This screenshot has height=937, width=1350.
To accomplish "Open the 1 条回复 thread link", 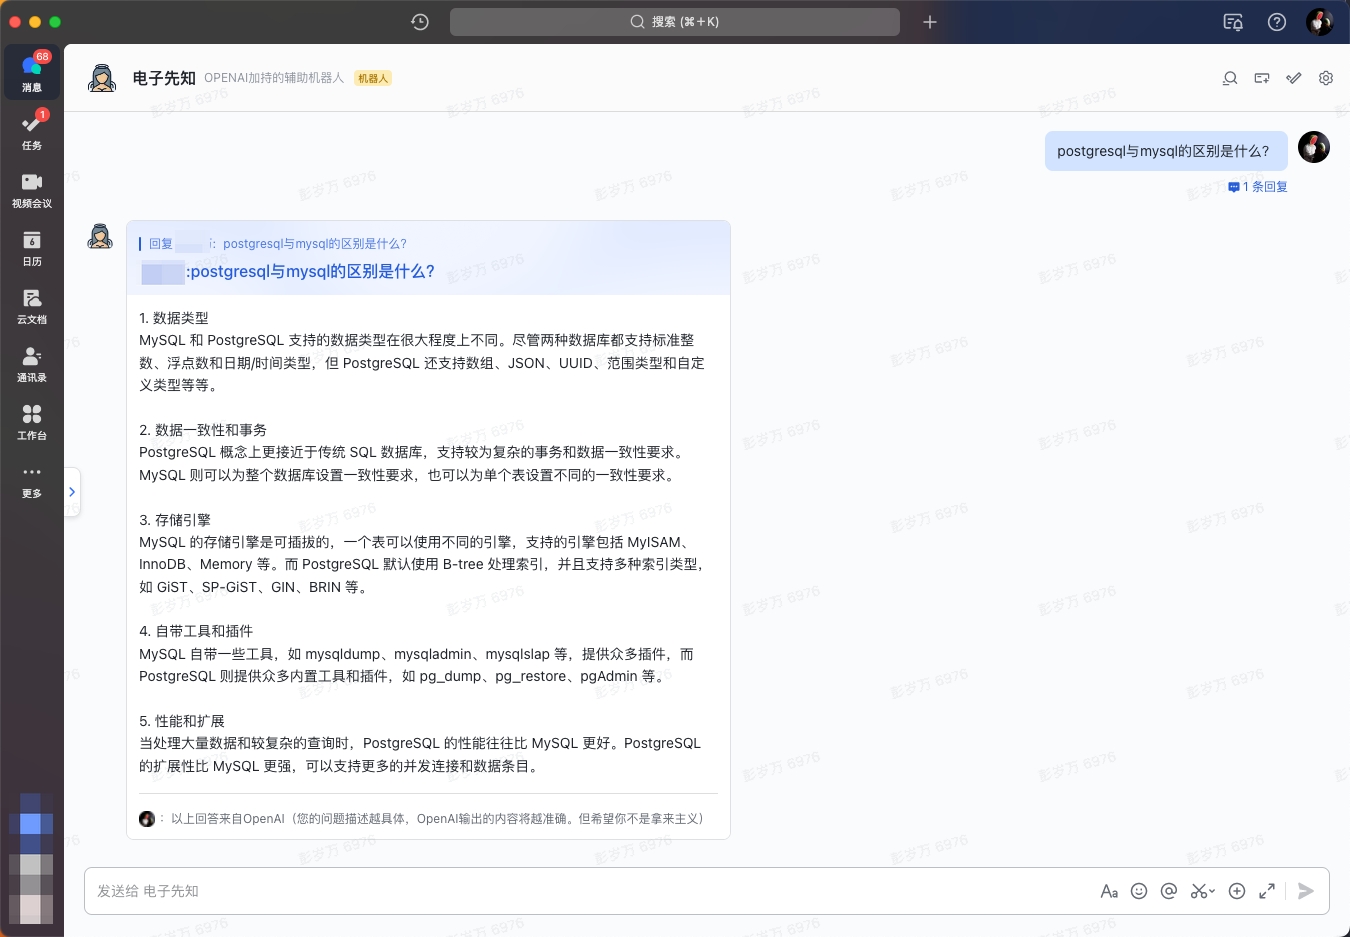I will pyautogui.click(x=1258, y=187).
